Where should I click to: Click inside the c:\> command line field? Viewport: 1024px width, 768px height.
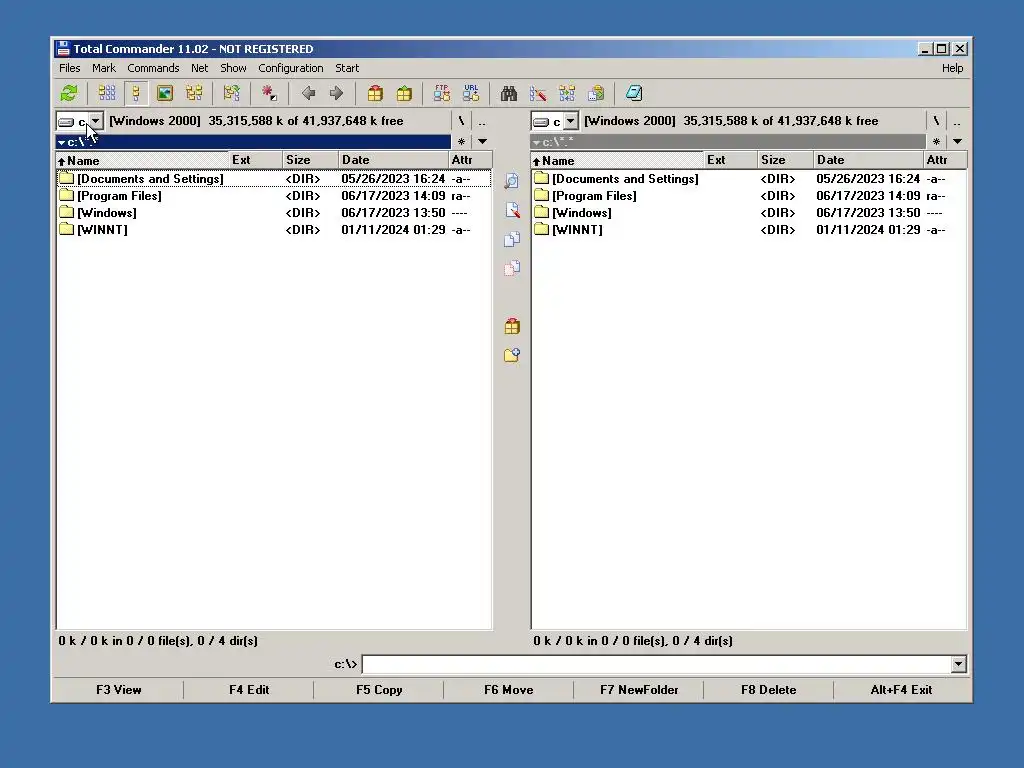(x=656, y=664)
